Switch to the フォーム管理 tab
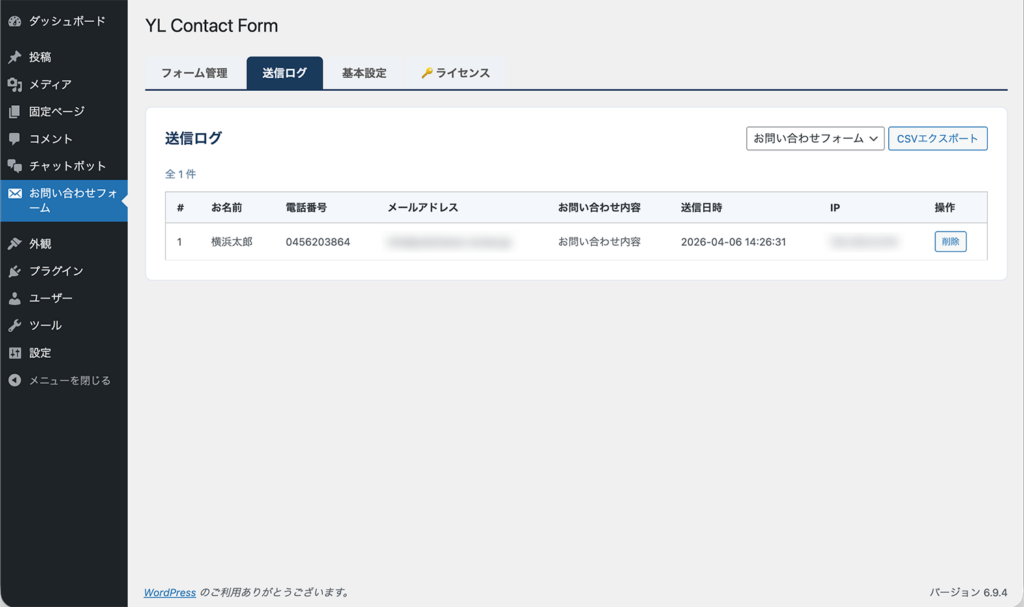 195,72
